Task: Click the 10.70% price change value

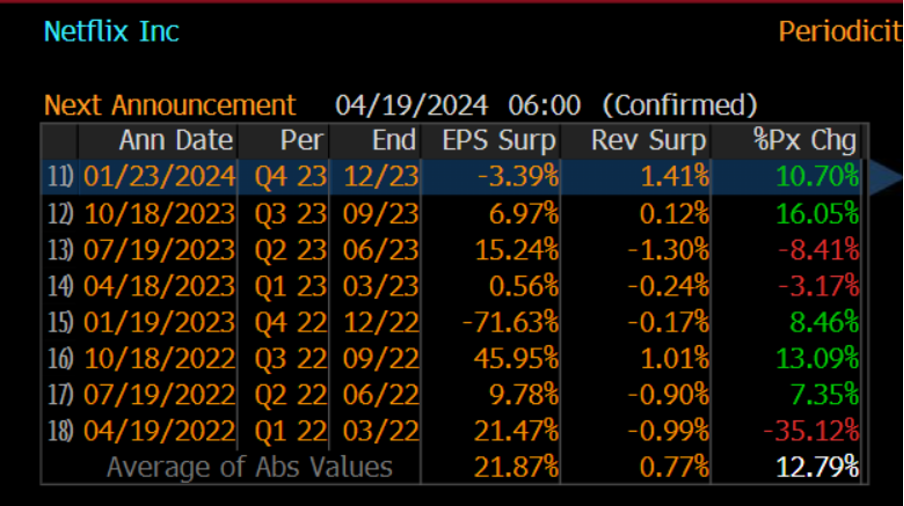Action: coord(818,177)
